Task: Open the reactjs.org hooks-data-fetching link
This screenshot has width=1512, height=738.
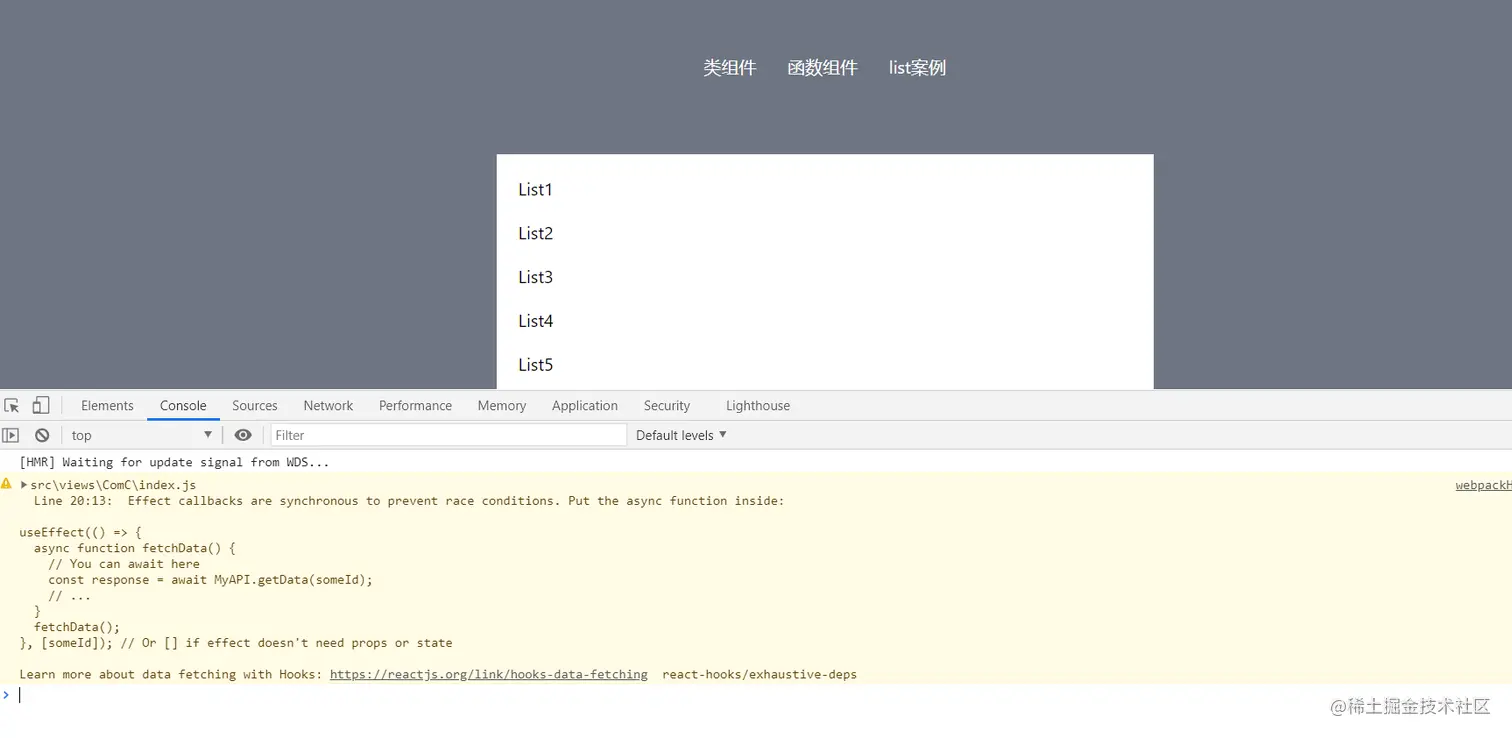Action: point(489,675)
